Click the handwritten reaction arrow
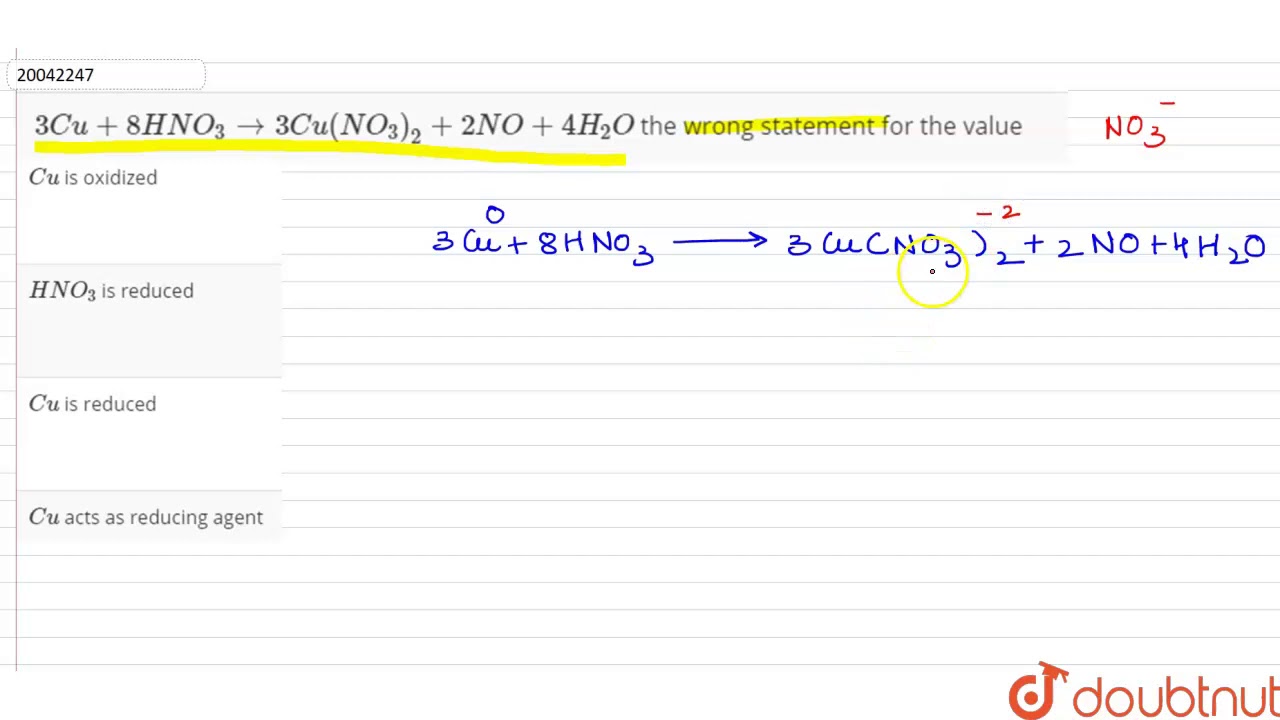The height and width of the screenshot is (720, 1280). click(719, 241)
